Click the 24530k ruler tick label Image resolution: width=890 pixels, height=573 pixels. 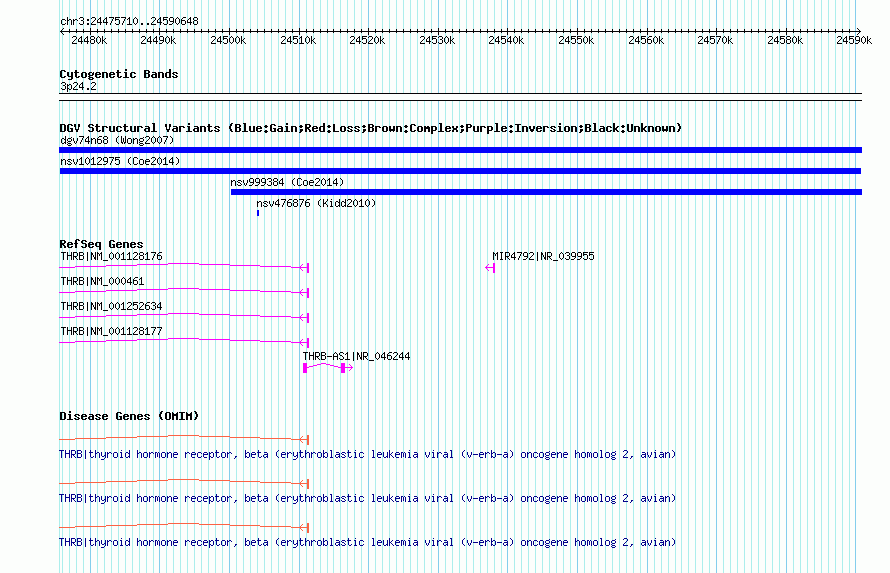(436, 40)
